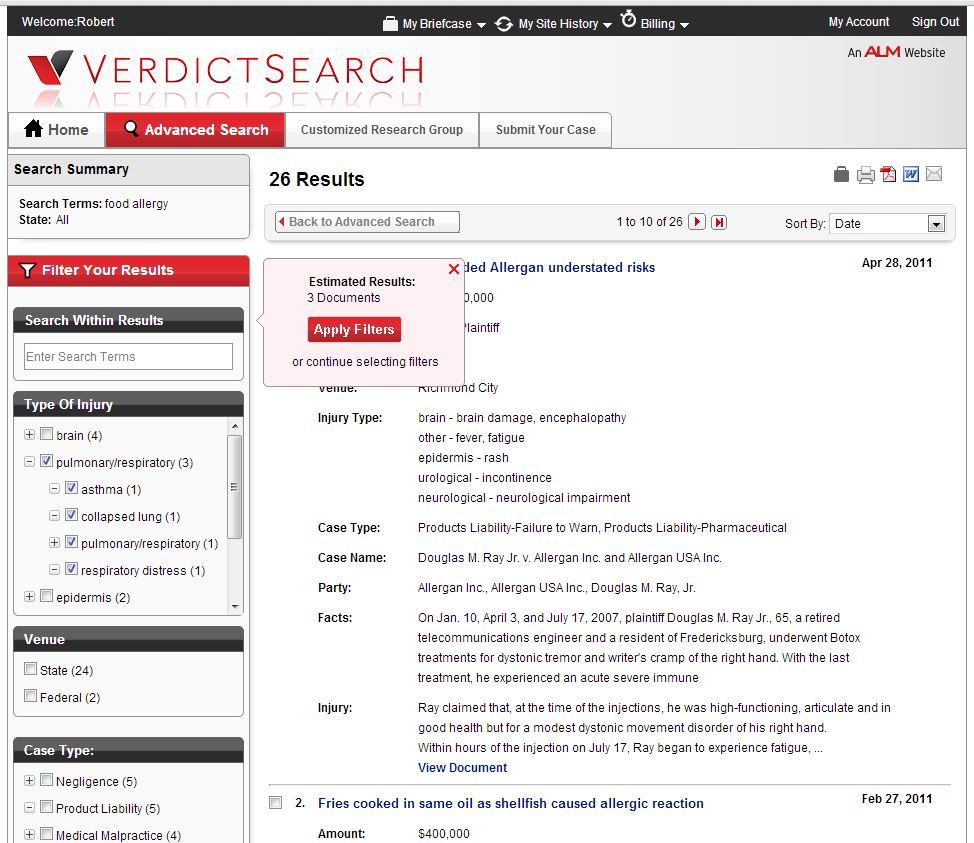974x843 pixels.
Task: Uncheck the respiratory distress checkbox
Action: click(x=71, y=569)
